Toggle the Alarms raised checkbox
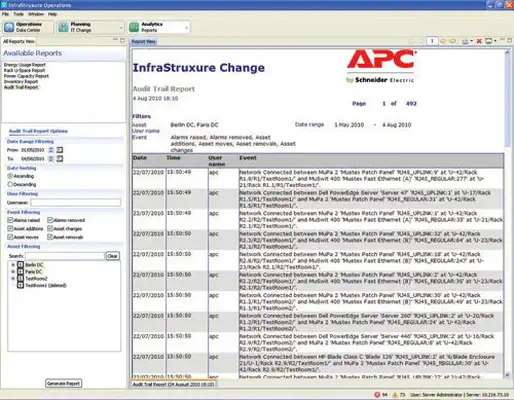 tap(10, 220)
